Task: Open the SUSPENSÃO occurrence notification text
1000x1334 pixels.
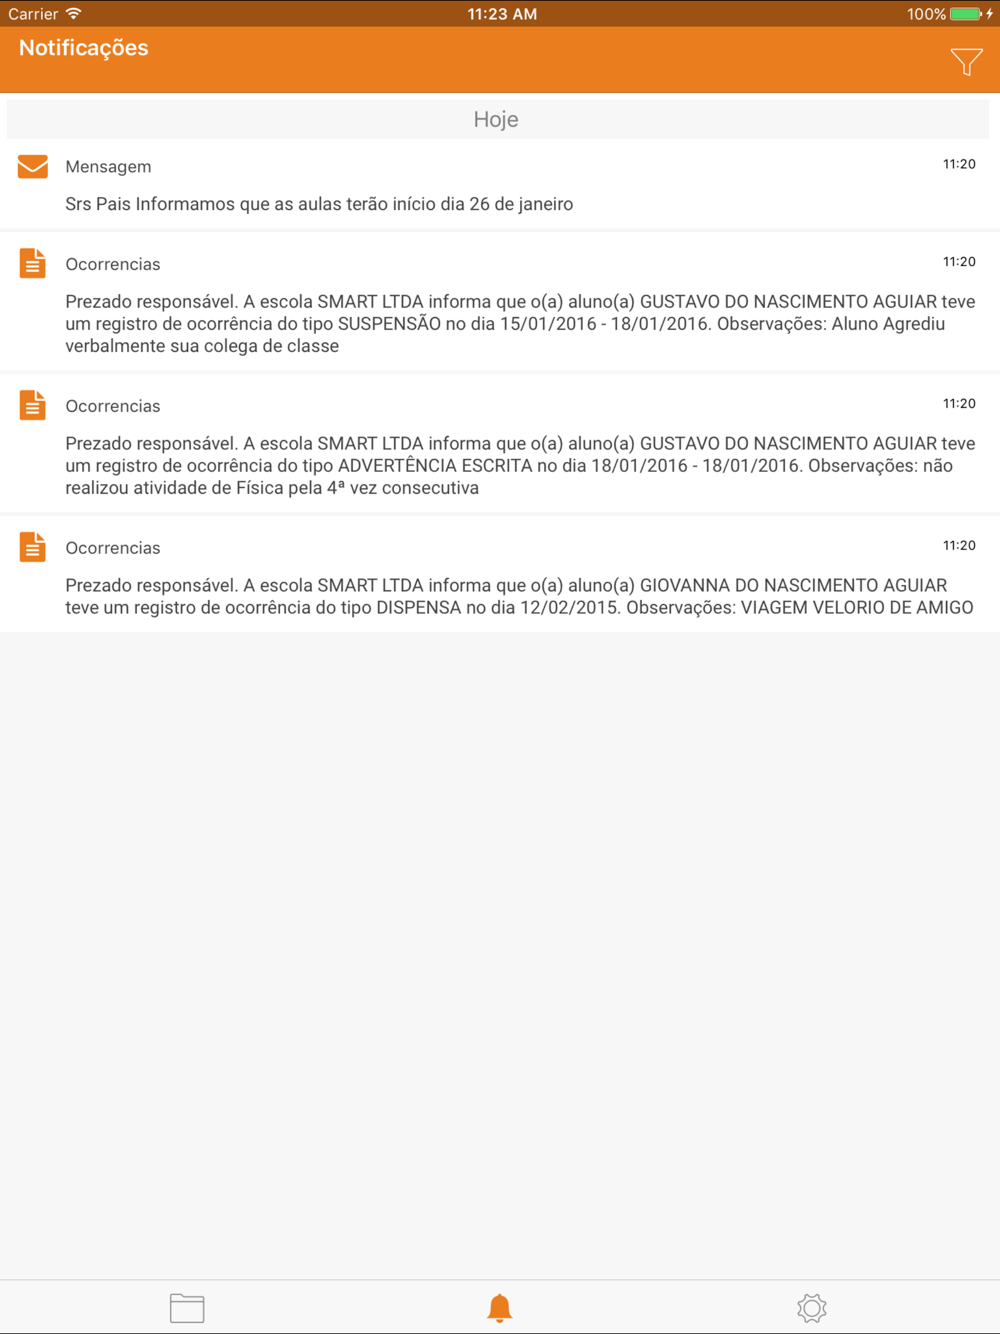Action: [x=520, y=323]
